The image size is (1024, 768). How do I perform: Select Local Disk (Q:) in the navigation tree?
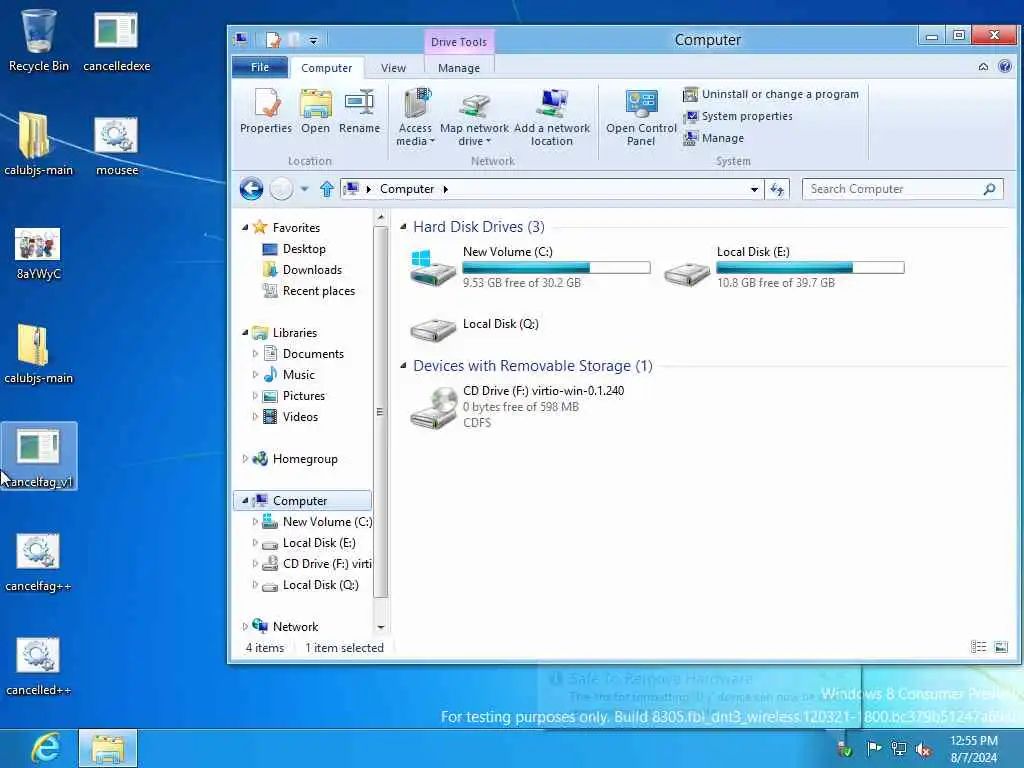click(x=320, y=584)
